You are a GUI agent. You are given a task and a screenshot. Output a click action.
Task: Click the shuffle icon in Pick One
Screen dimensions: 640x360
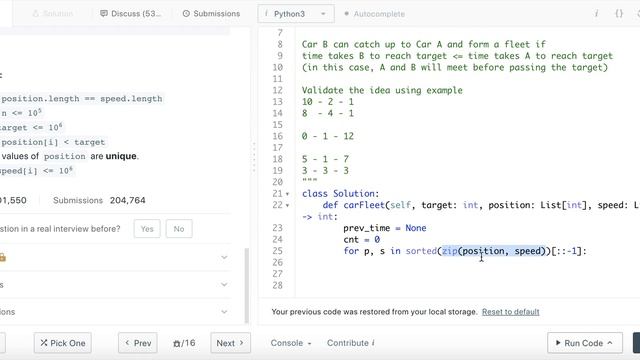[44, 343]
